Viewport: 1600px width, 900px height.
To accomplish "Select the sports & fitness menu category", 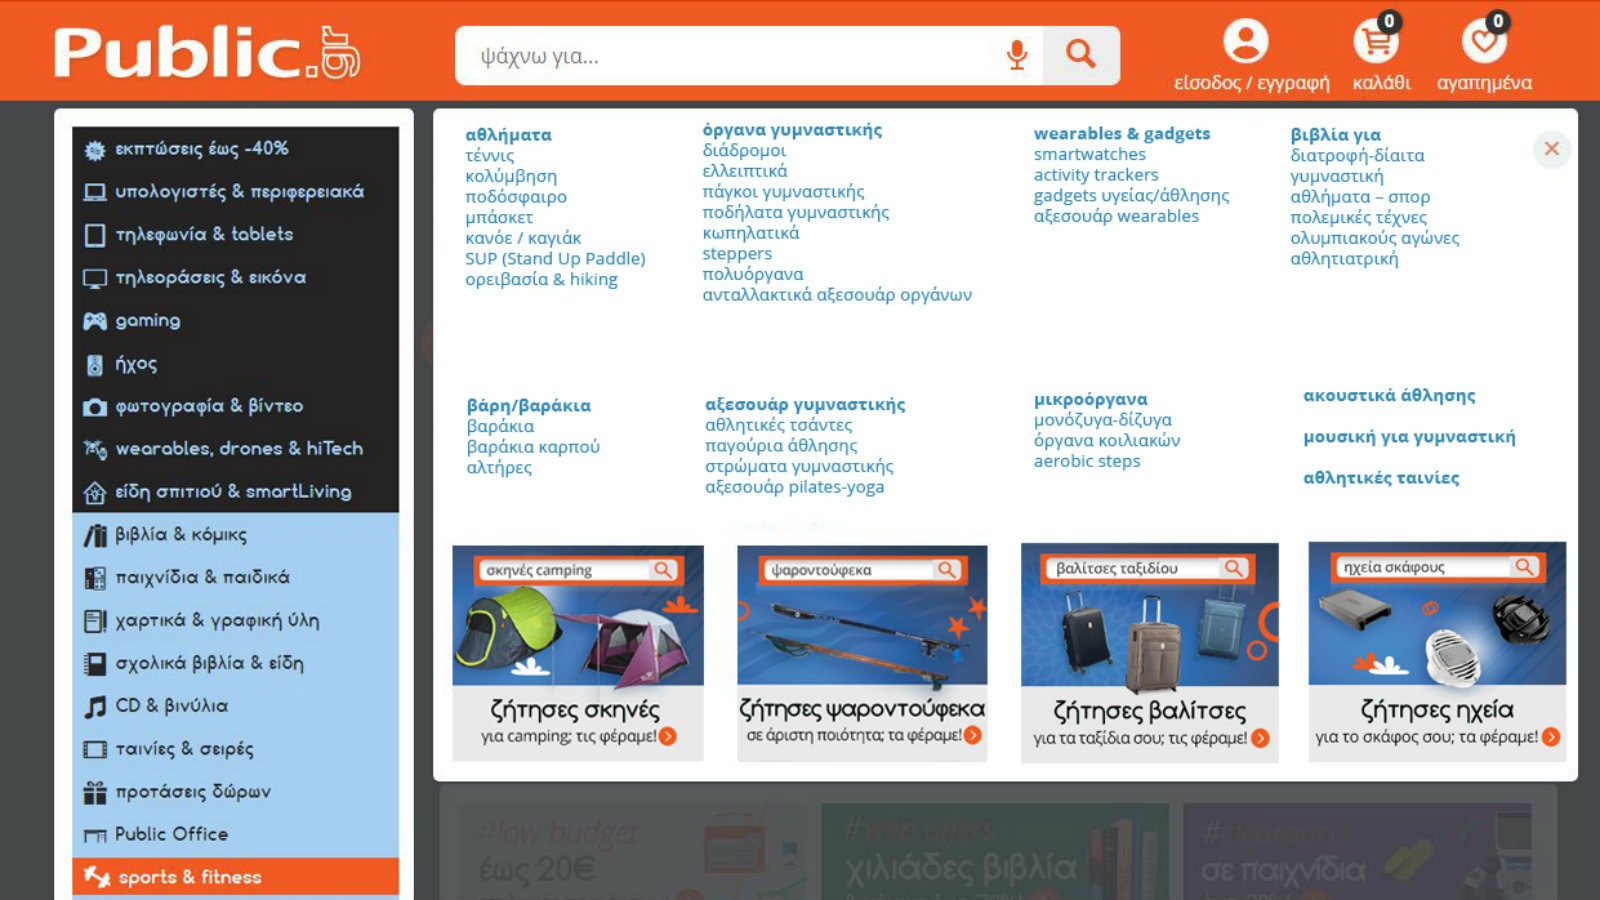I will (x=190, y=877).
